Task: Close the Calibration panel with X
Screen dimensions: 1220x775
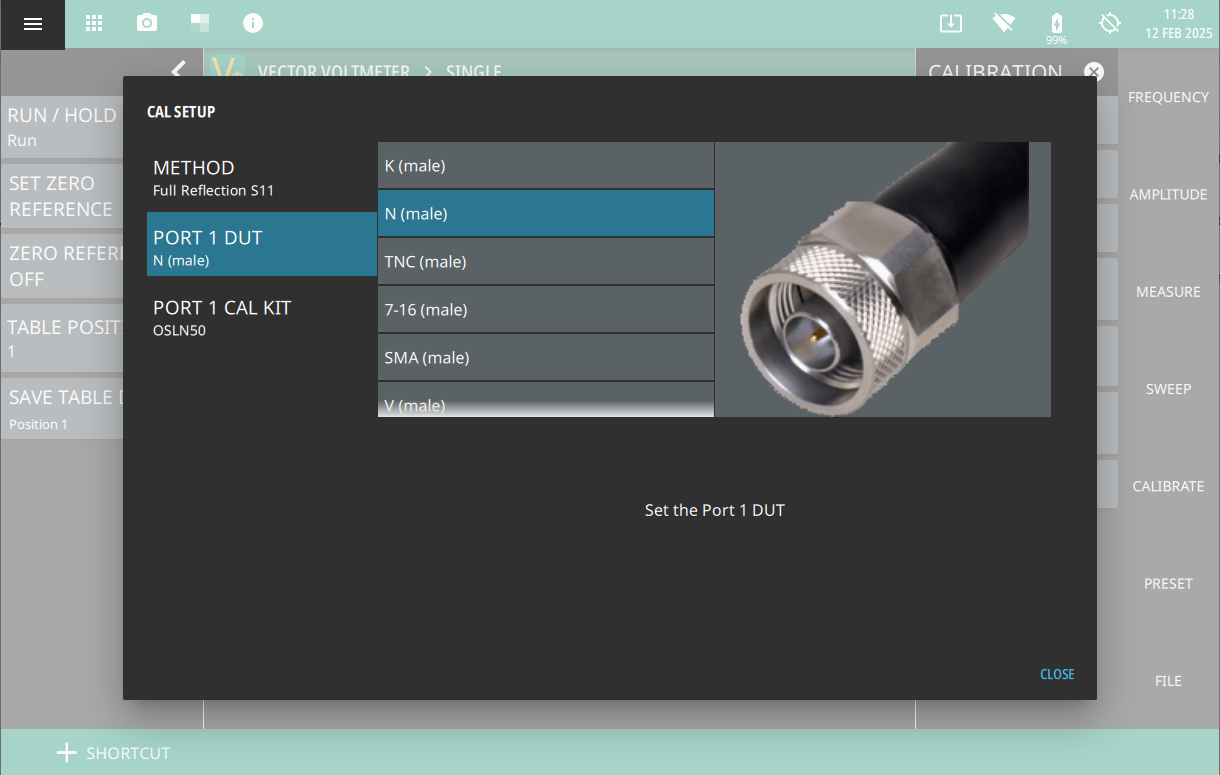Action: pos(1094,72)
